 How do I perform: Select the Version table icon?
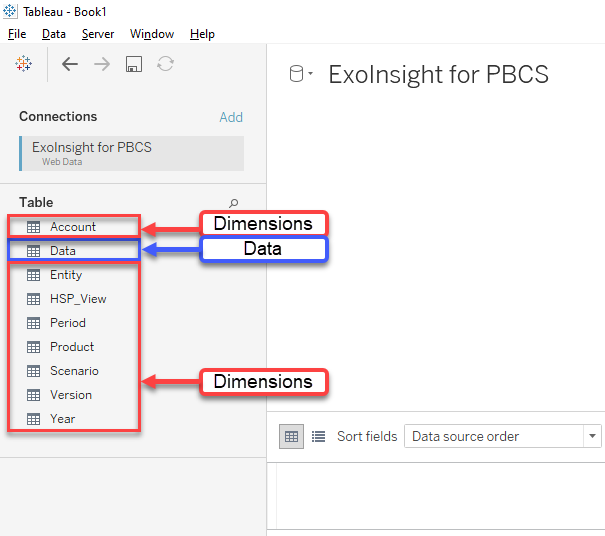[x=33, y=395]
